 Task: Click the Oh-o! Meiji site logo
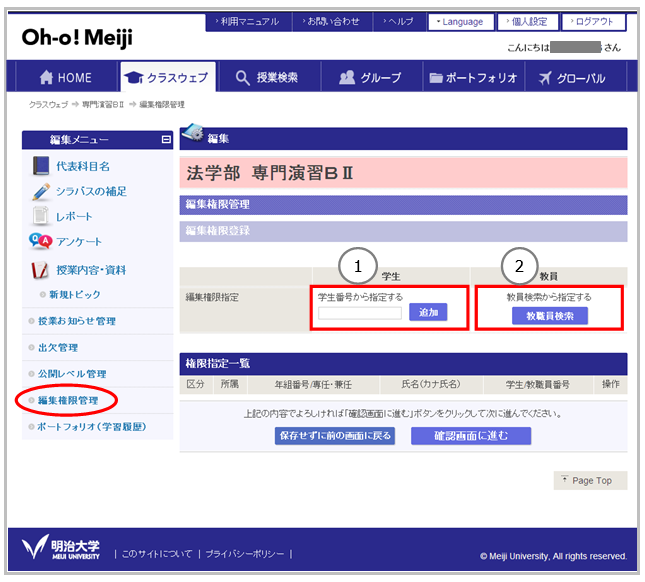click(x=77, y=37)
